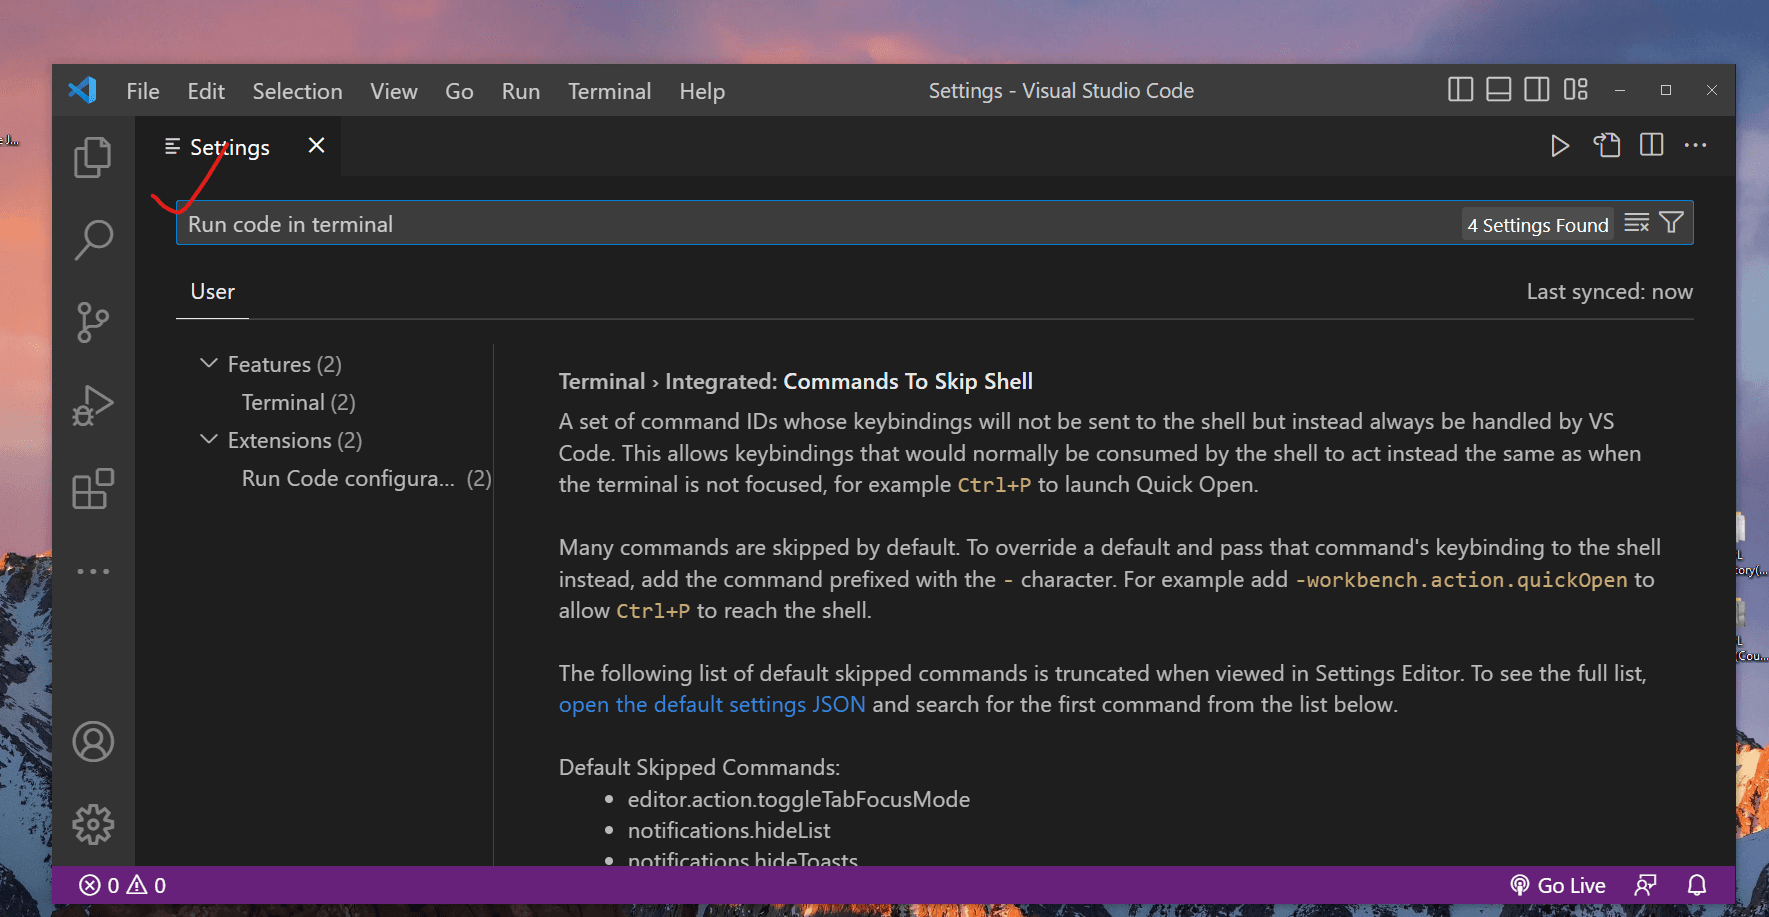Open the File menu
This screenshot has width=1769, height=917.
pos(143,91)
